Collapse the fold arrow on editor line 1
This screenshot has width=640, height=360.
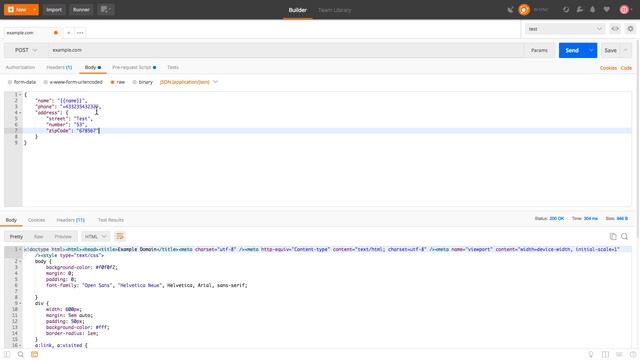20,95
